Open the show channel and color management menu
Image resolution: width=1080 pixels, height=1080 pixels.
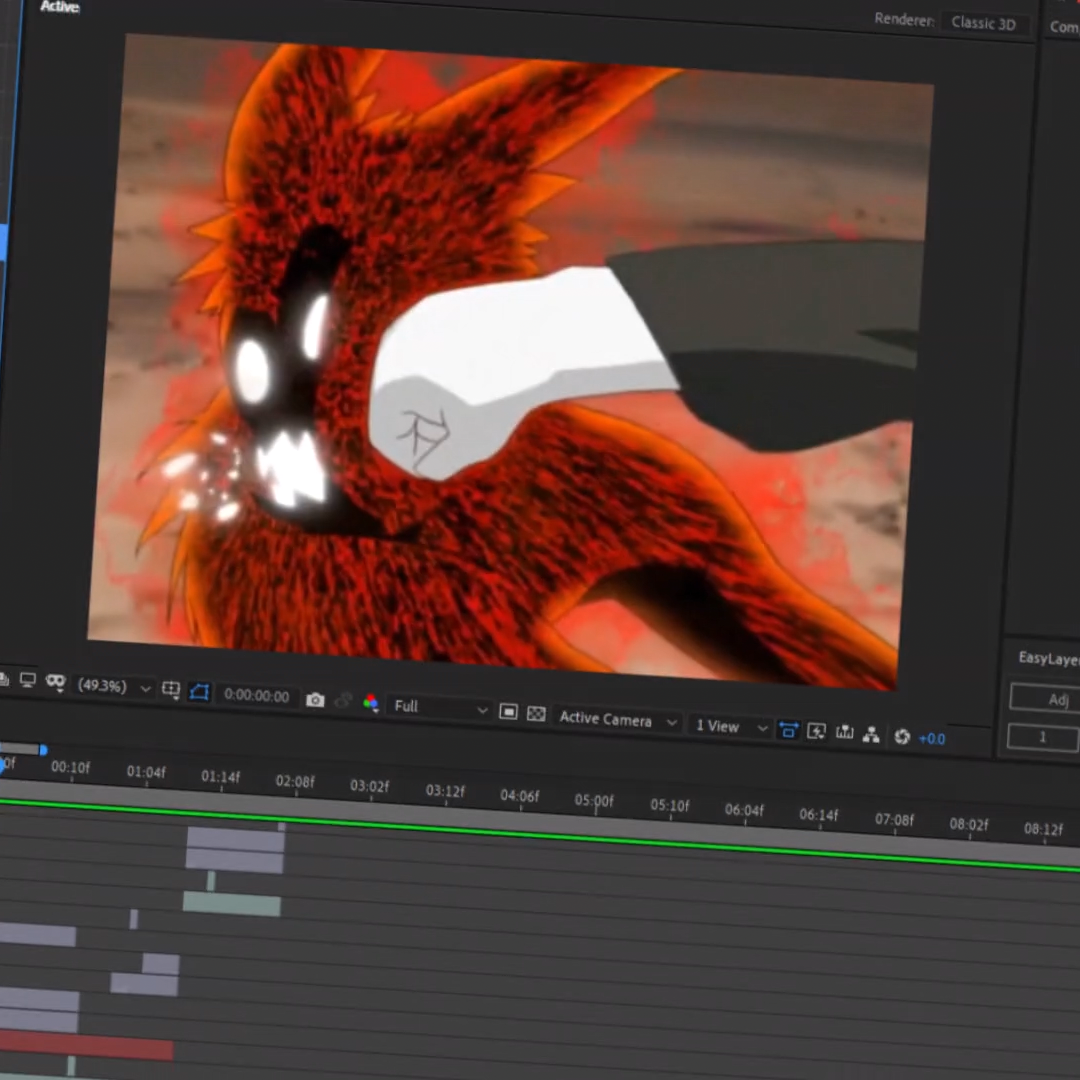pos(371,703)
